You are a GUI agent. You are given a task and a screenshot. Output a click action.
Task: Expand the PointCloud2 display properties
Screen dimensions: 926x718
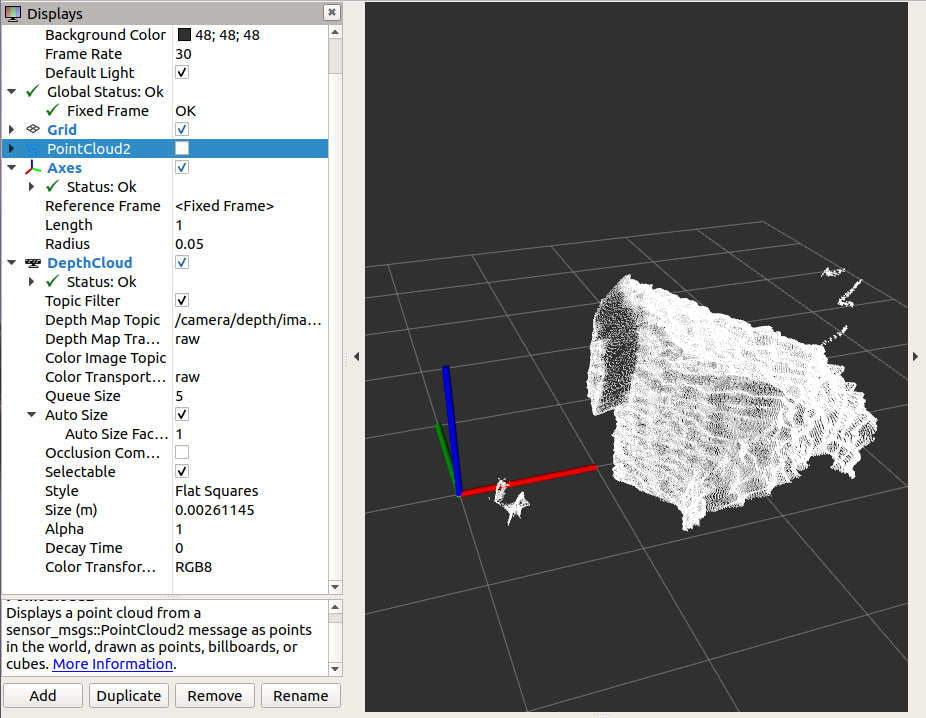point(12,148)
